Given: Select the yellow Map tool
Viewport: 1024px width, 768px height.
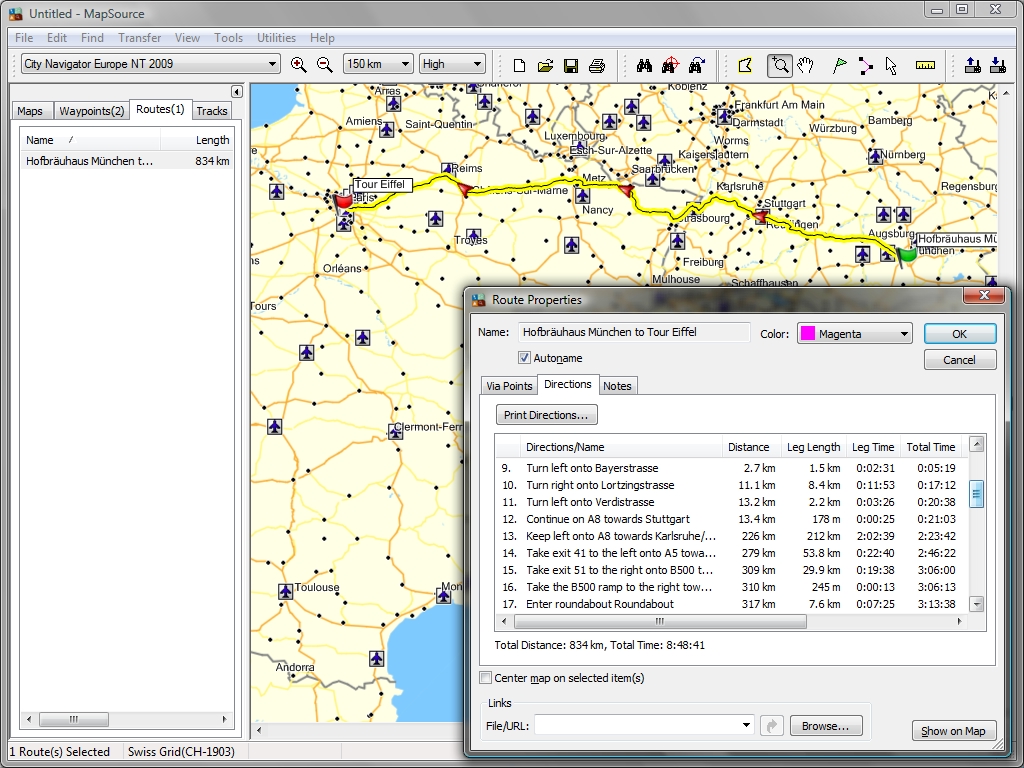Looking at the screenshot, I should point(745,65).
